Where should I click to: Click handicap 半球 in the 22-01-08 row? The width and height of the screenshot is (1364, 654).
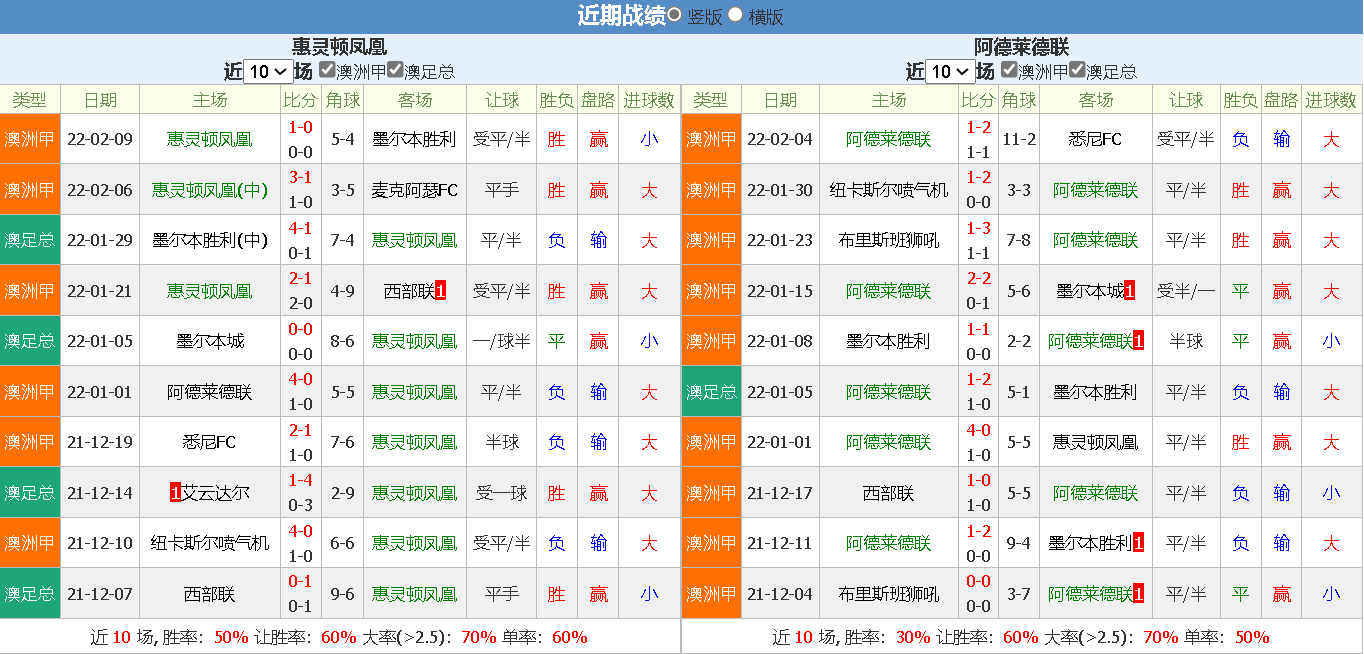click(x=1186, y=341)
